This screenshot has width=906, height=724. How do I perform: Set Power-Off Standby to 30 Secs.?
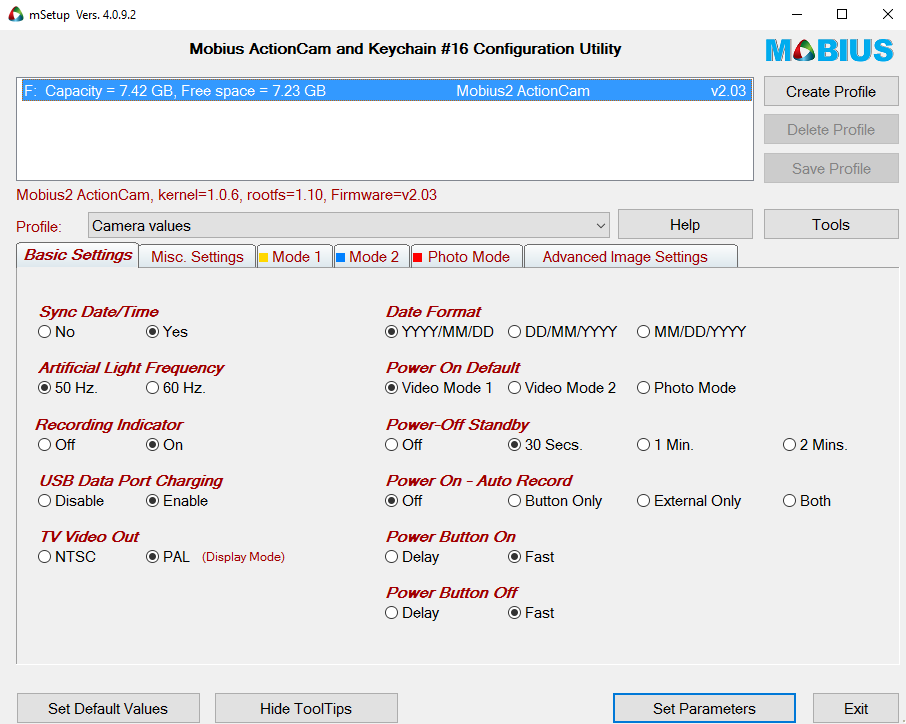click(545, 445)
